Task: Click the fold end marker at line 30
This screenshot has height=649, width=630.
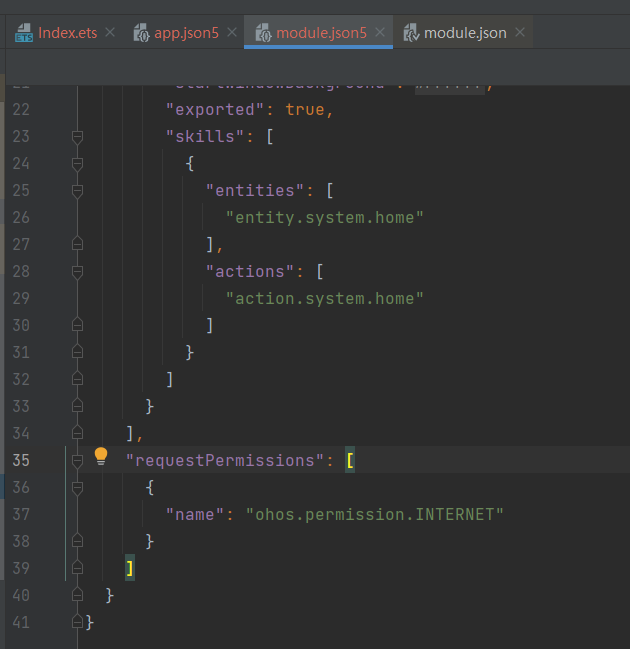Action: [77, 324]
